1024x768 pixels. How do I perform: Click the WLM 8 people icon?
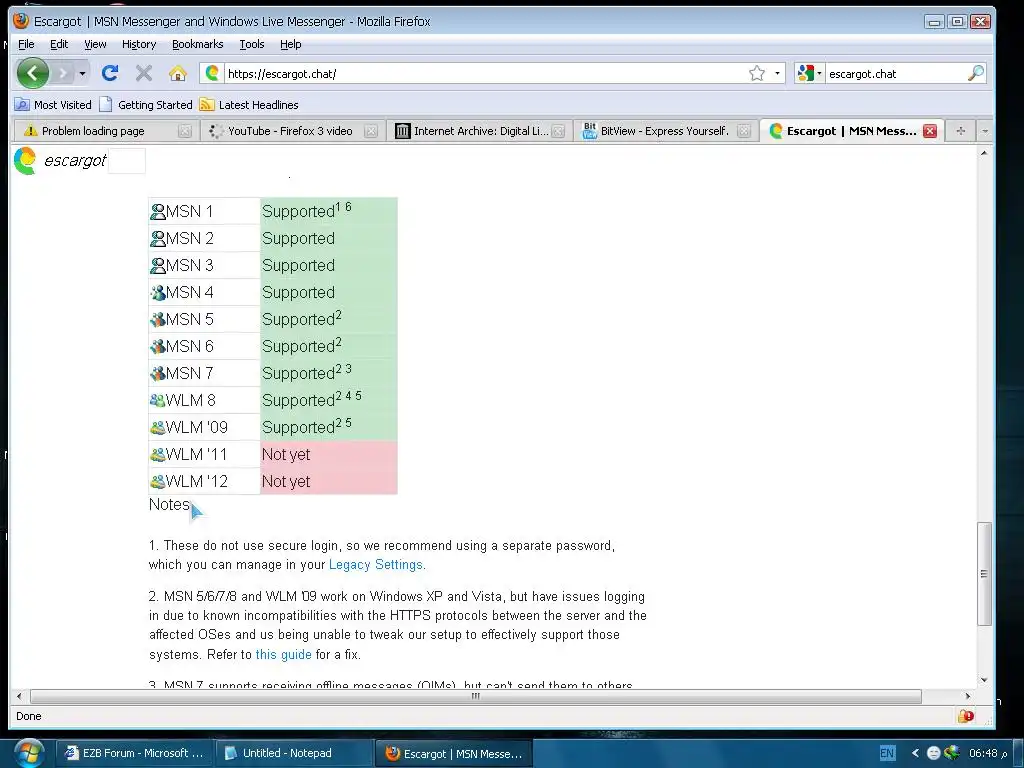click(x=157, y=400)
